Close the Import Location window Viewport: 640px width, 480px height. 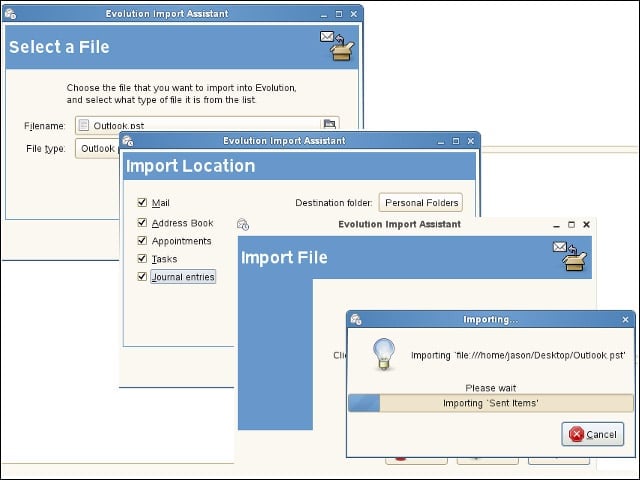471,141
